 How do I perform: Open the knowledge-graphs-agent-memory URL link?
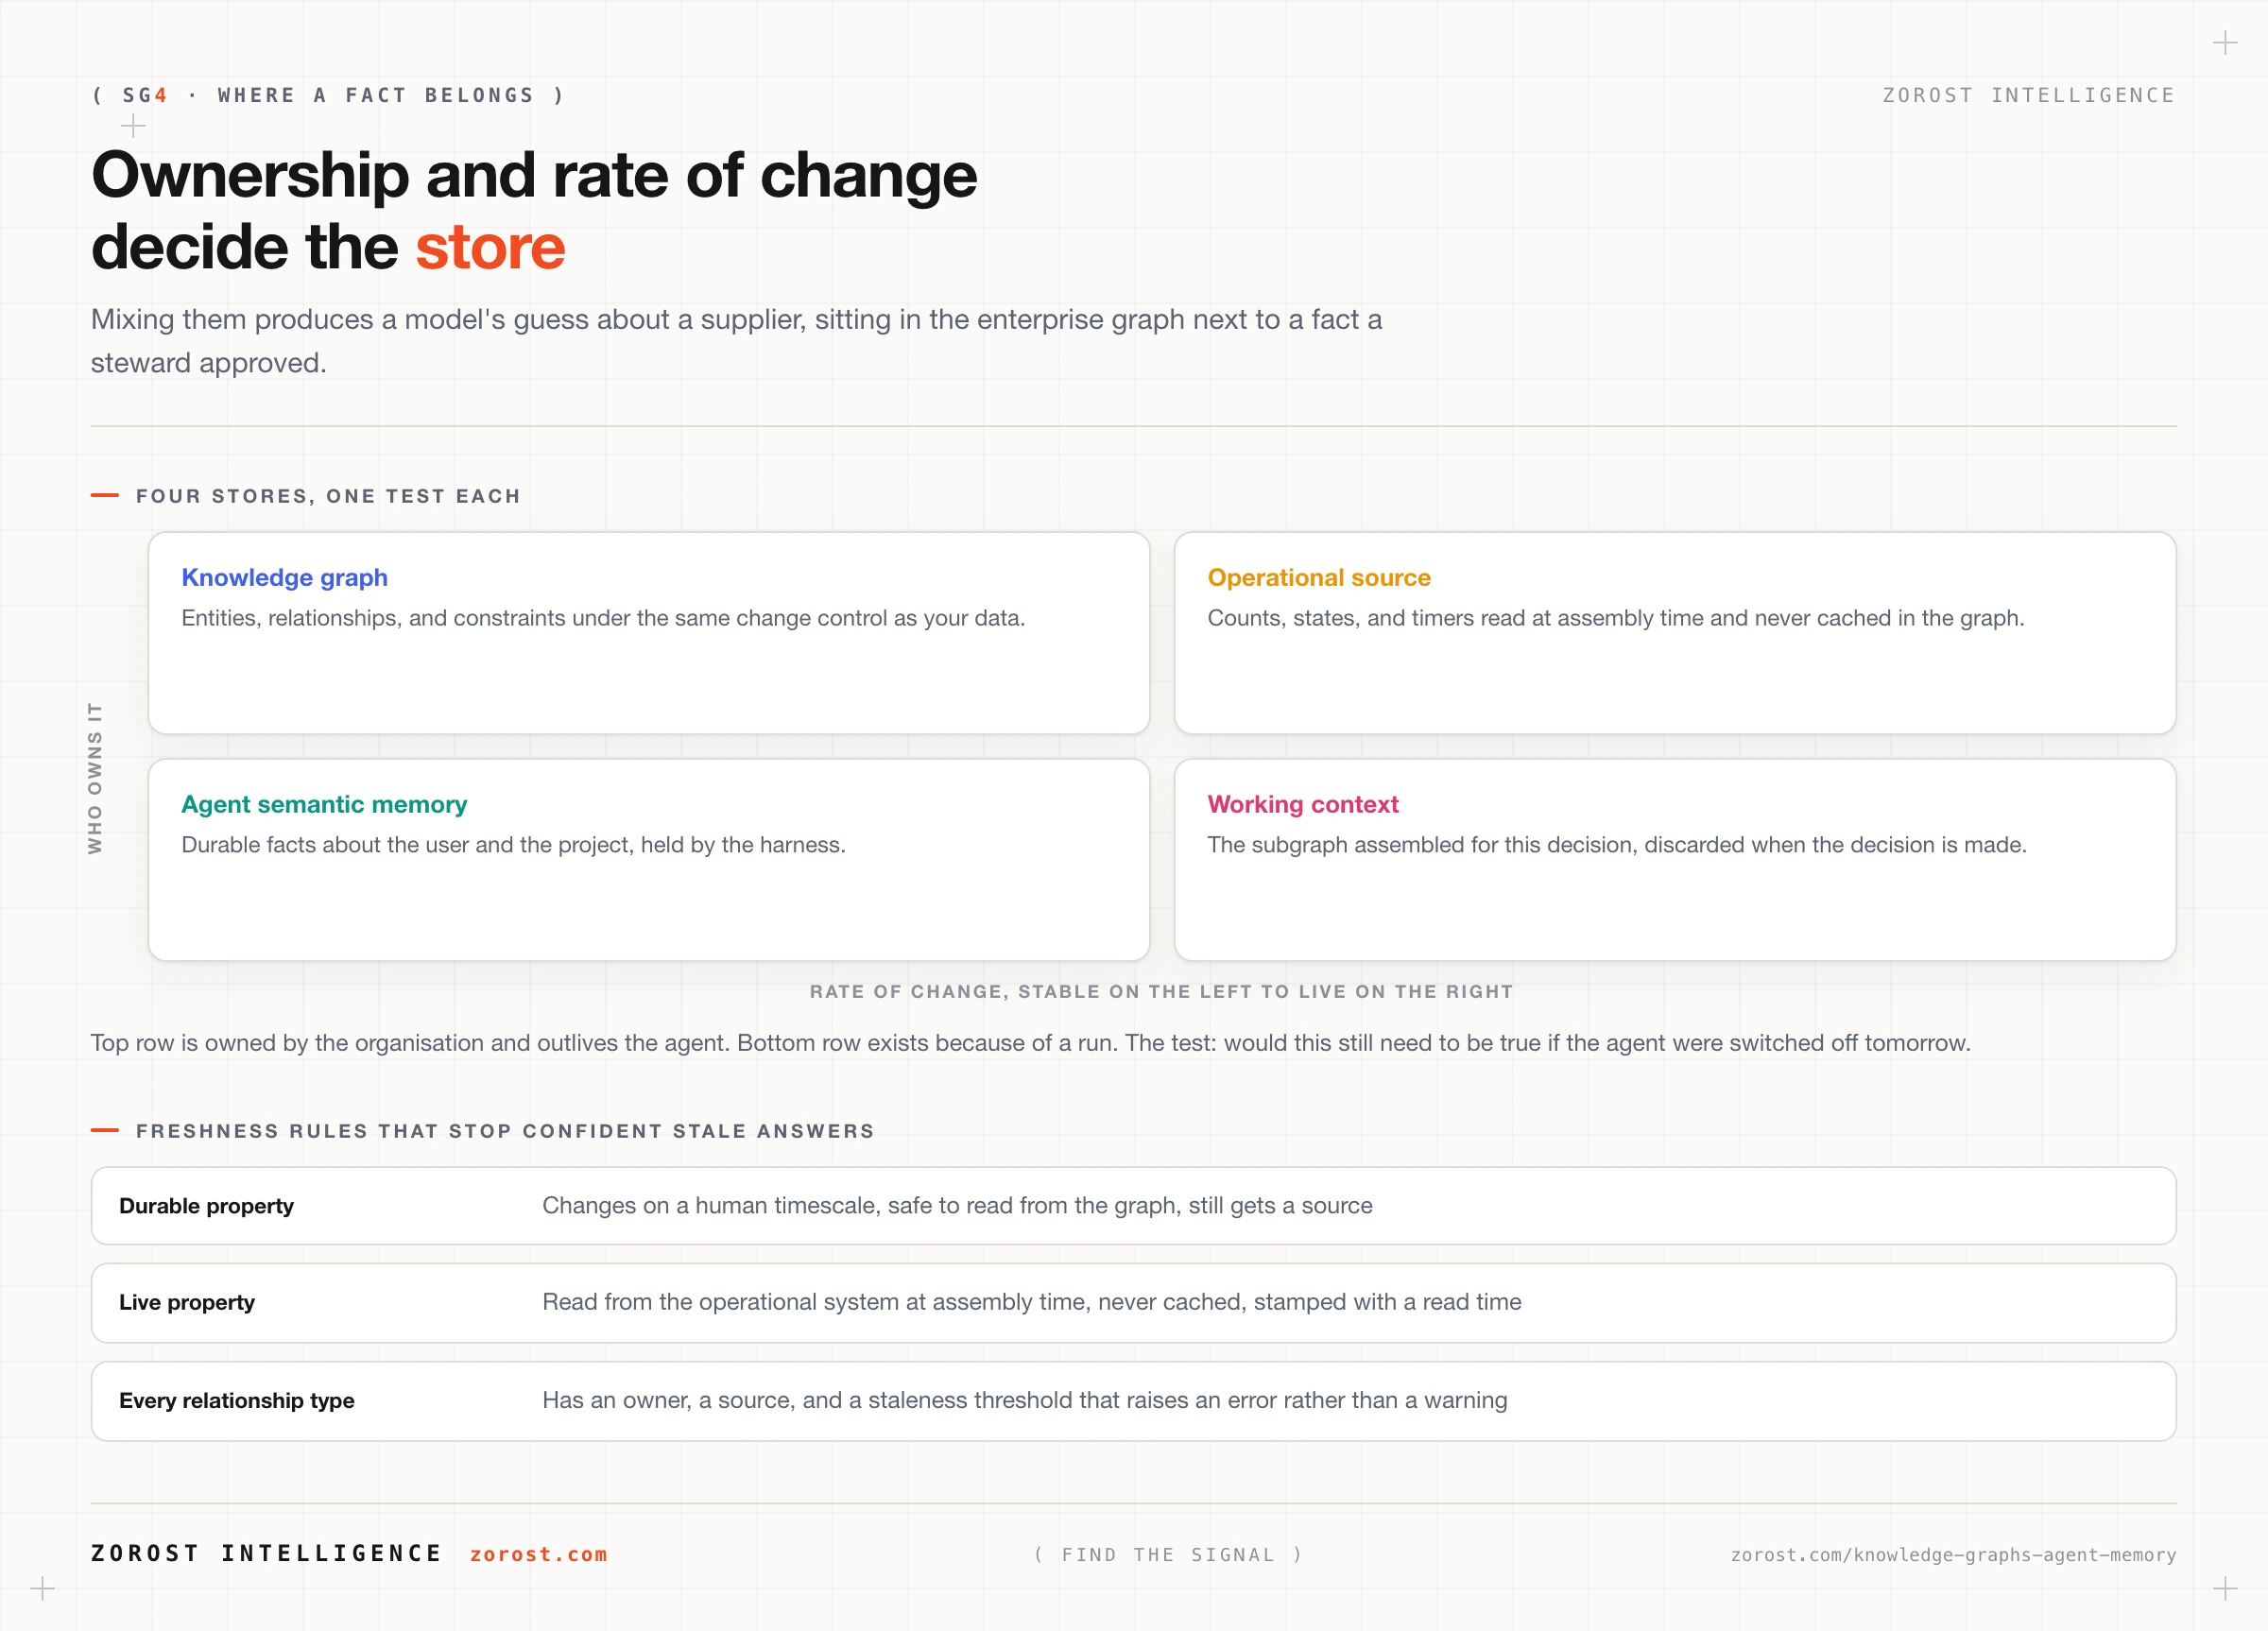tap(1953, 1554)
